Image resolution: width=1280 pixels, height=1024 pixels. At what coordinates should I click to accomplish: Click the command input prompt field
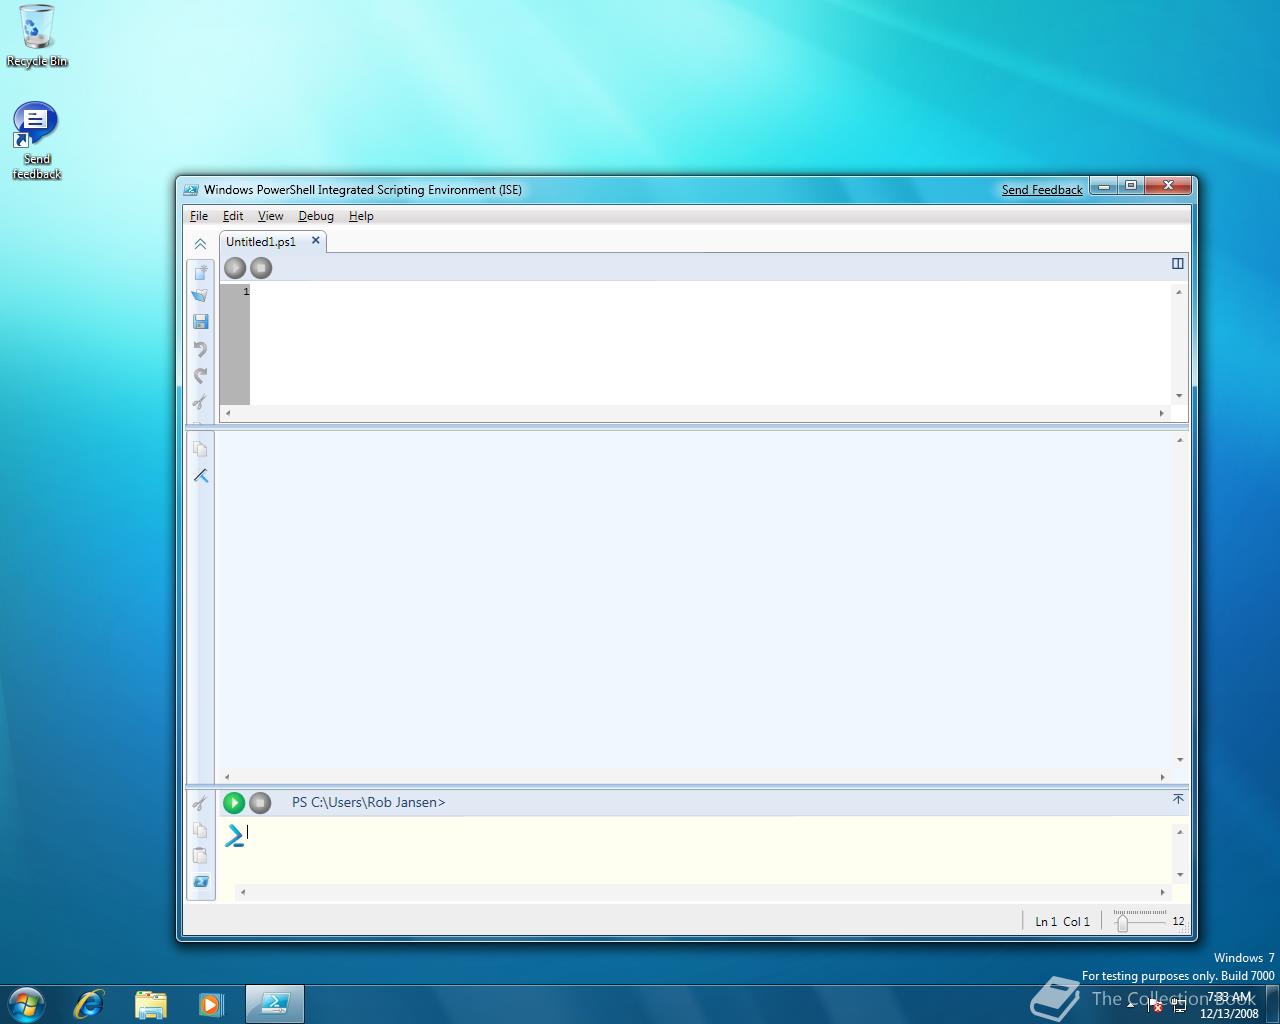[x=708, y=851]
